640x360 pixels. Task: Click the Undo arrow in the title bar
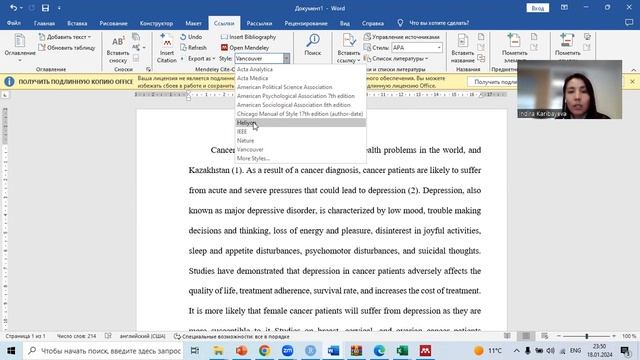(13, 8)
